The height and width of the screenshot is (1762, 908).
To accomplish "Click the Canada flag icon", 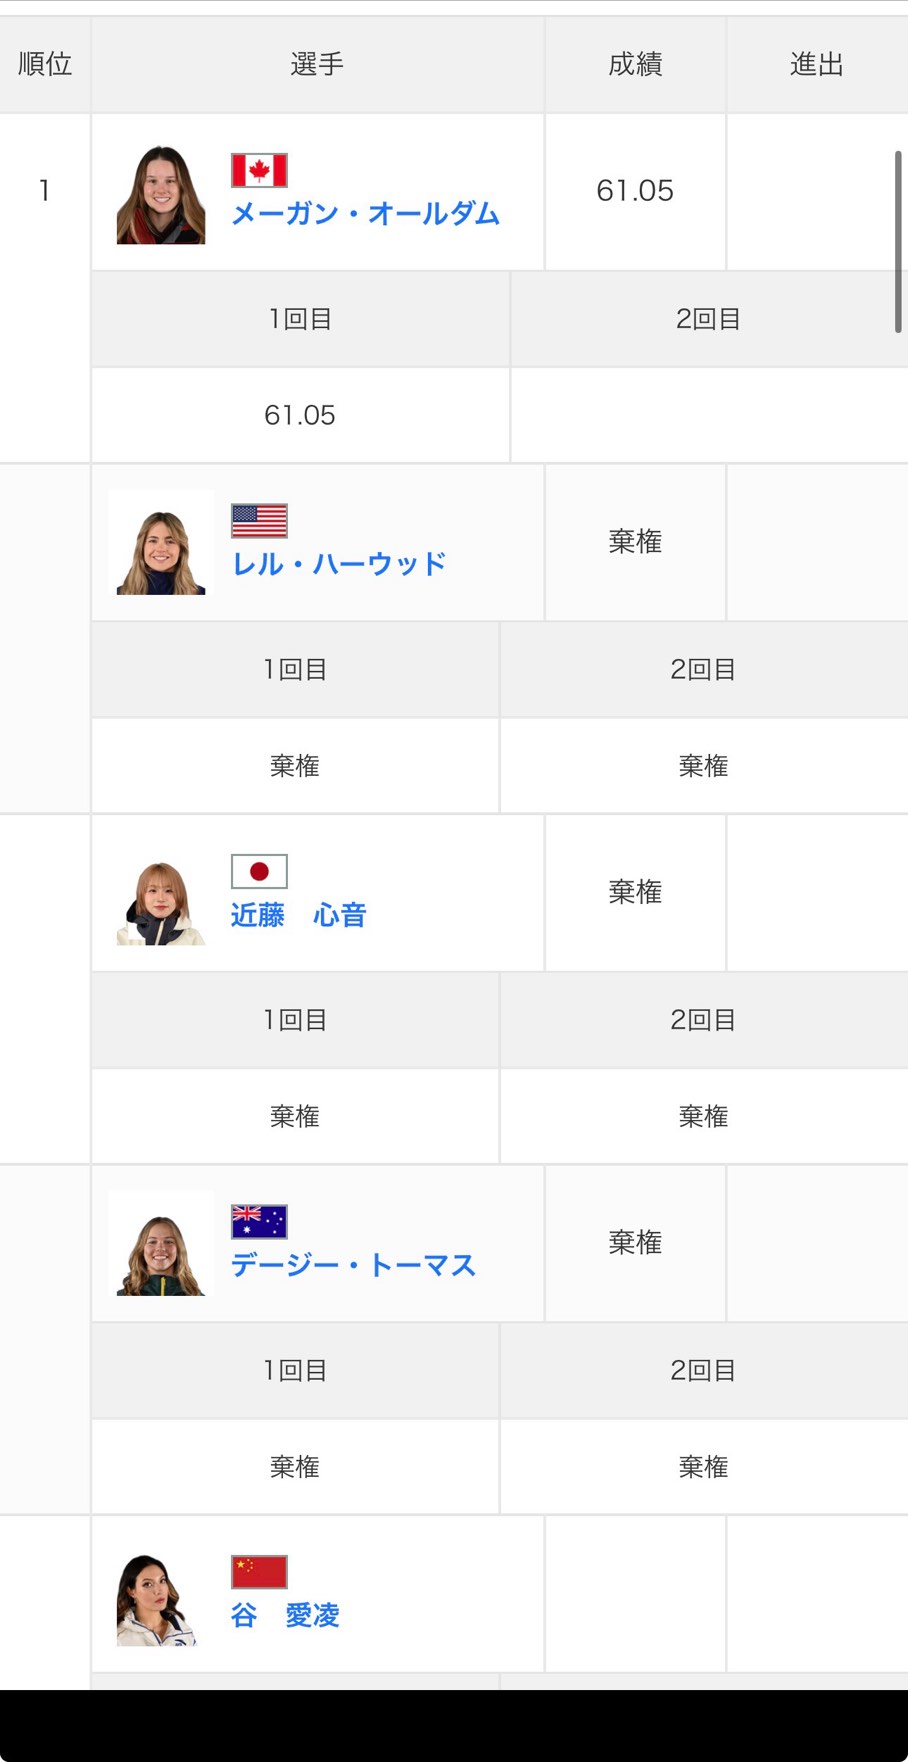I will tap(259, 170).
